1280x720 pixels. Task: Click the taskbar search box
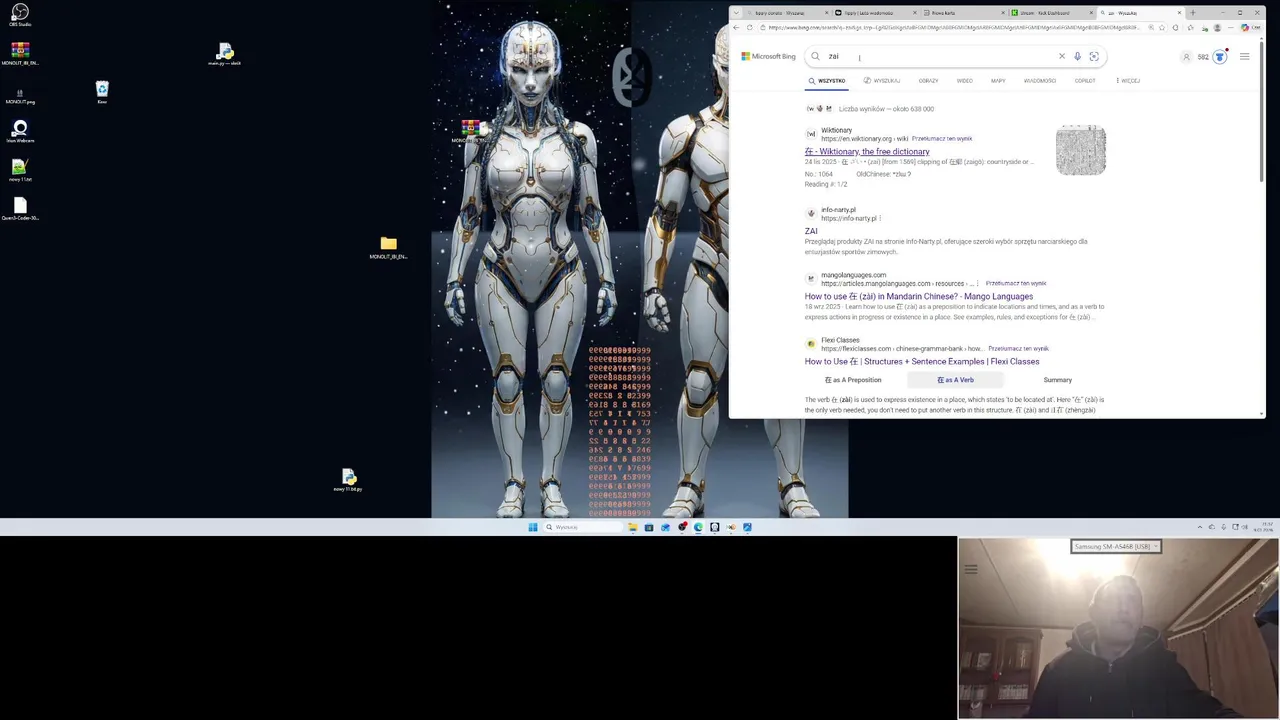[583, 527]
